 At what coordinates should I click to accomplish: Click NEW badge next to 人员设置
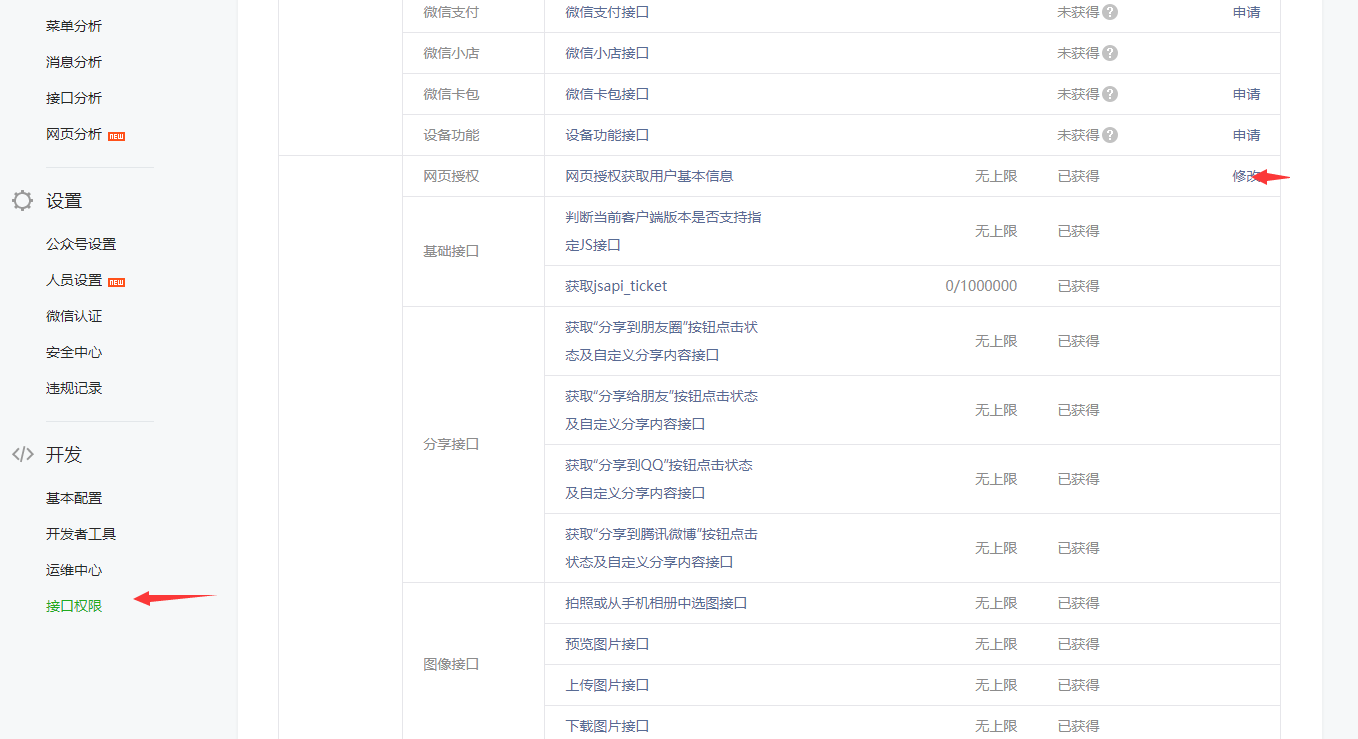coord(116,281)
